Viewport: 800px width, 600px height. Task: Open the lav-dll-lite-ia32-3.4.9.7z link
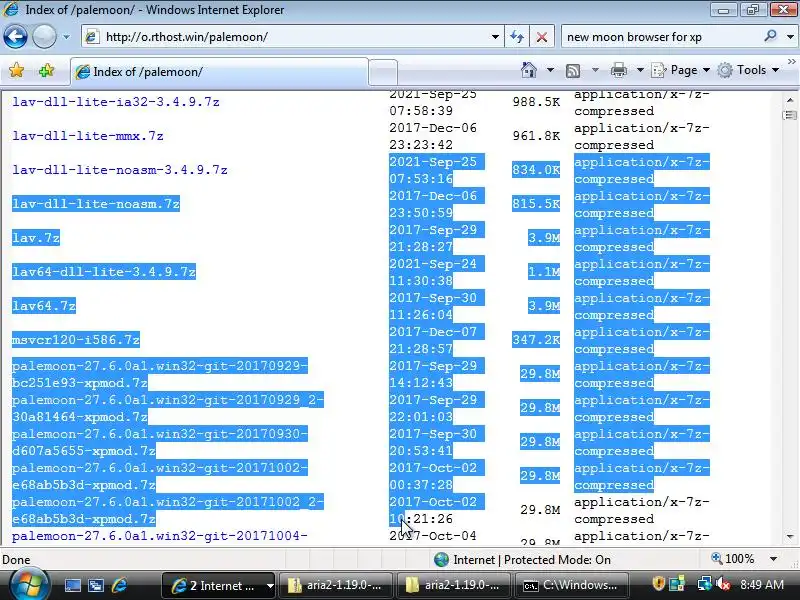(x=116, y=102)
